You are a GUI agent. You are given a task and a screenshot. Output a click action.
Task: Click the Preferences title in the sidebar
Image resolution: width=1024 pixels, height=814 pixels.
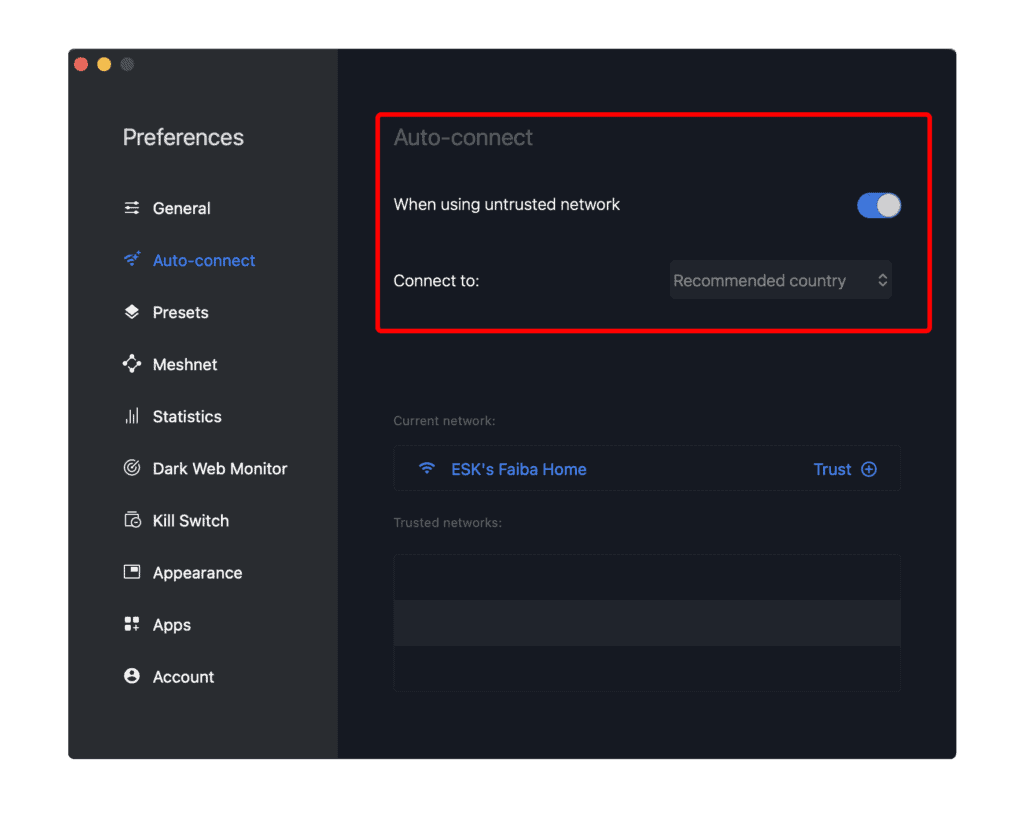tap(183, 137)
